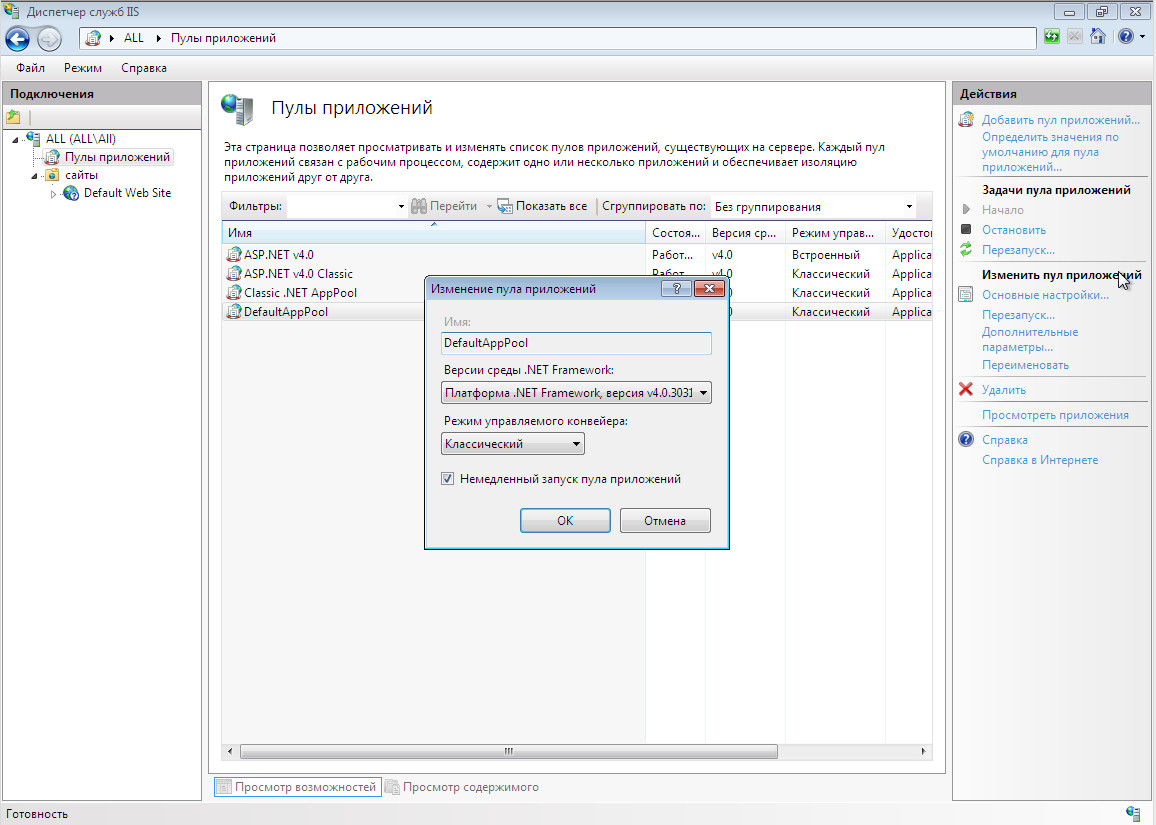Collapse the сайты tree node

tap(34, 176)
